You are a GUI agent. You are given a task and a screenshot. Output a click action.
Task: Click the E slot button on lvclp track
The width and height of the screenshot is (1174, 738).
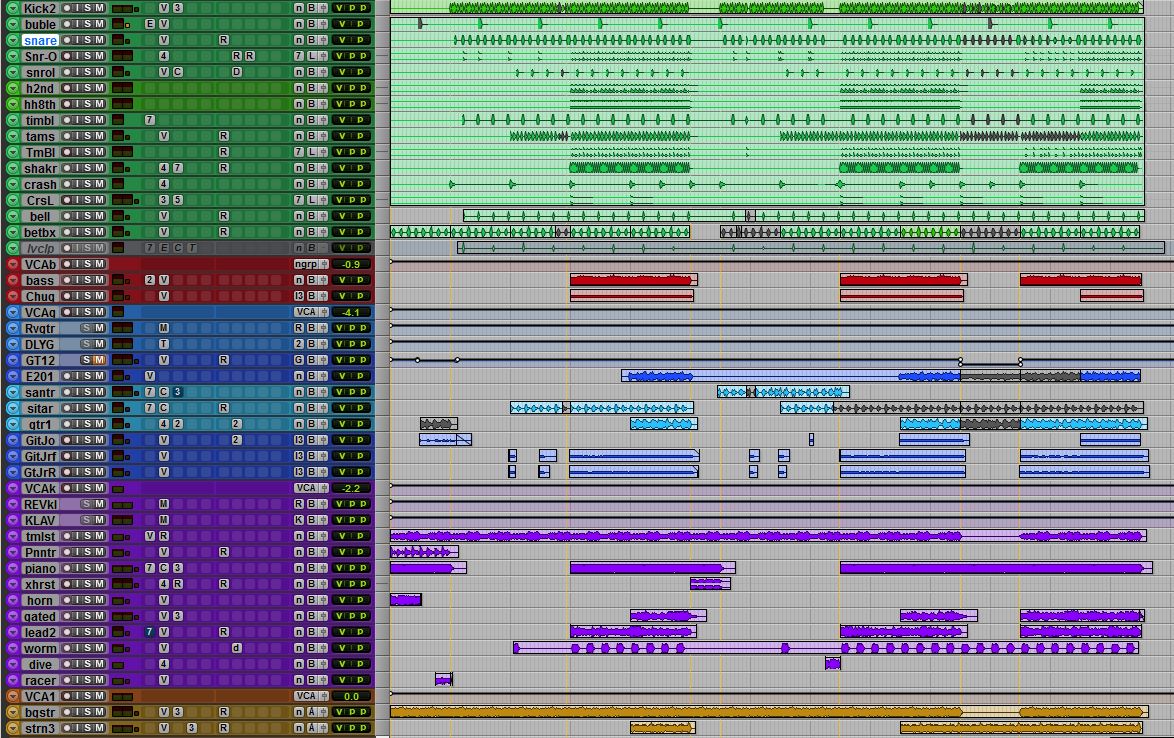coord(166,247)
